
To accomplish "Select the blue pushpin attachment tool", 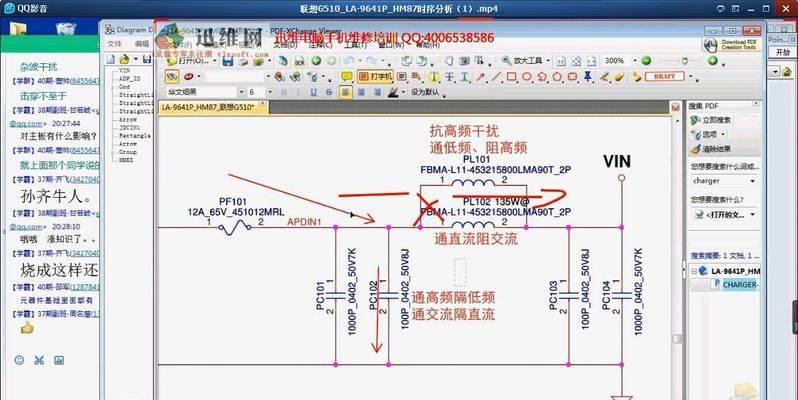I will point(588,77).
